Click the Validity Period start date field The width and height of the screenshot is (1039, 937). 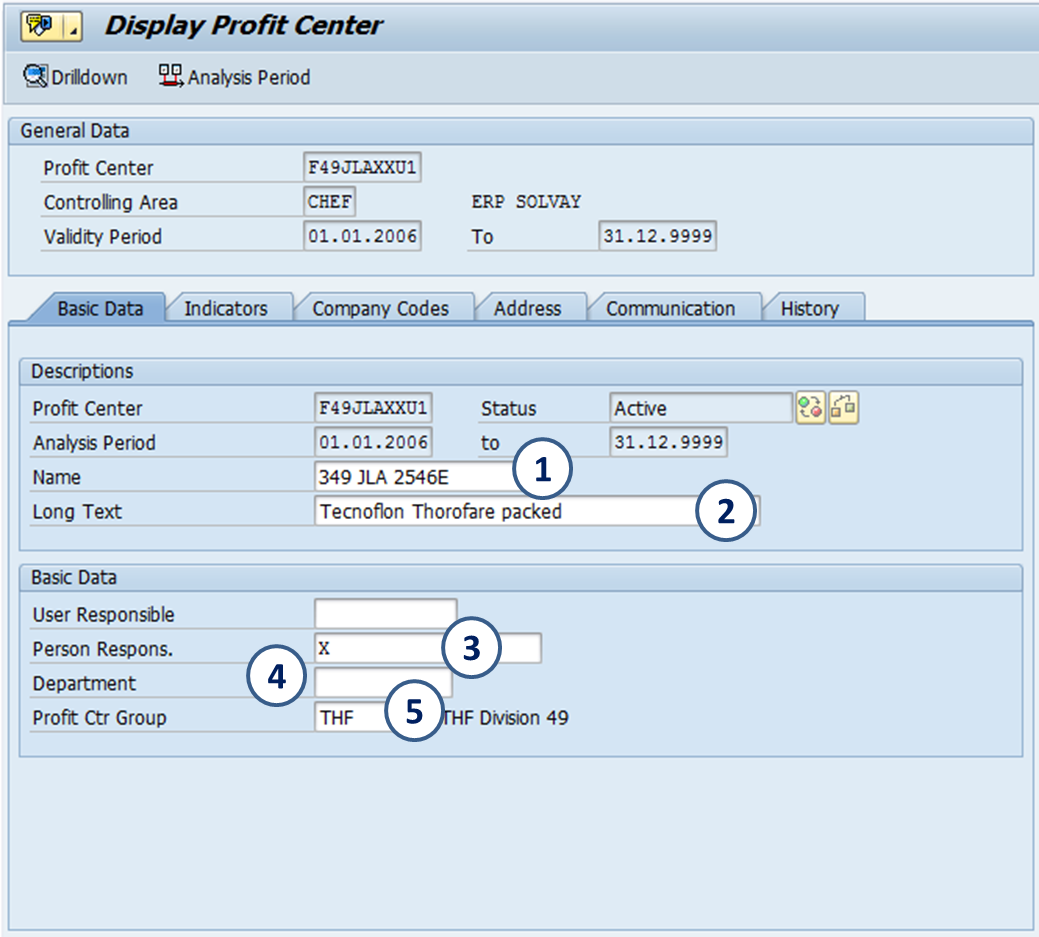click(362, 237)
